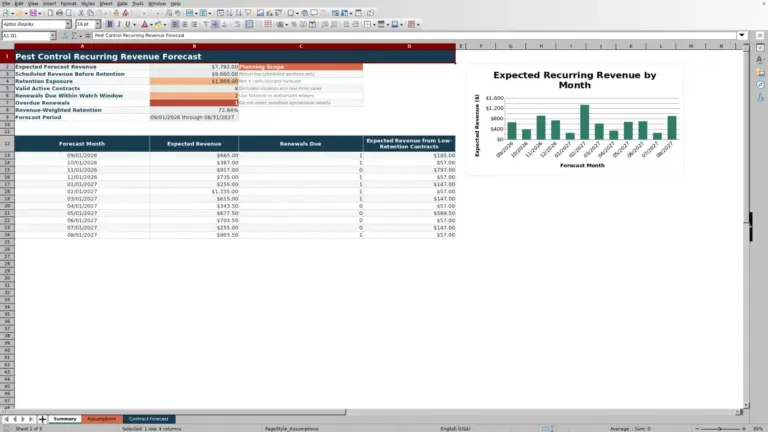
Task: Click the Format as Percent icon
Action: click(294, 24)
